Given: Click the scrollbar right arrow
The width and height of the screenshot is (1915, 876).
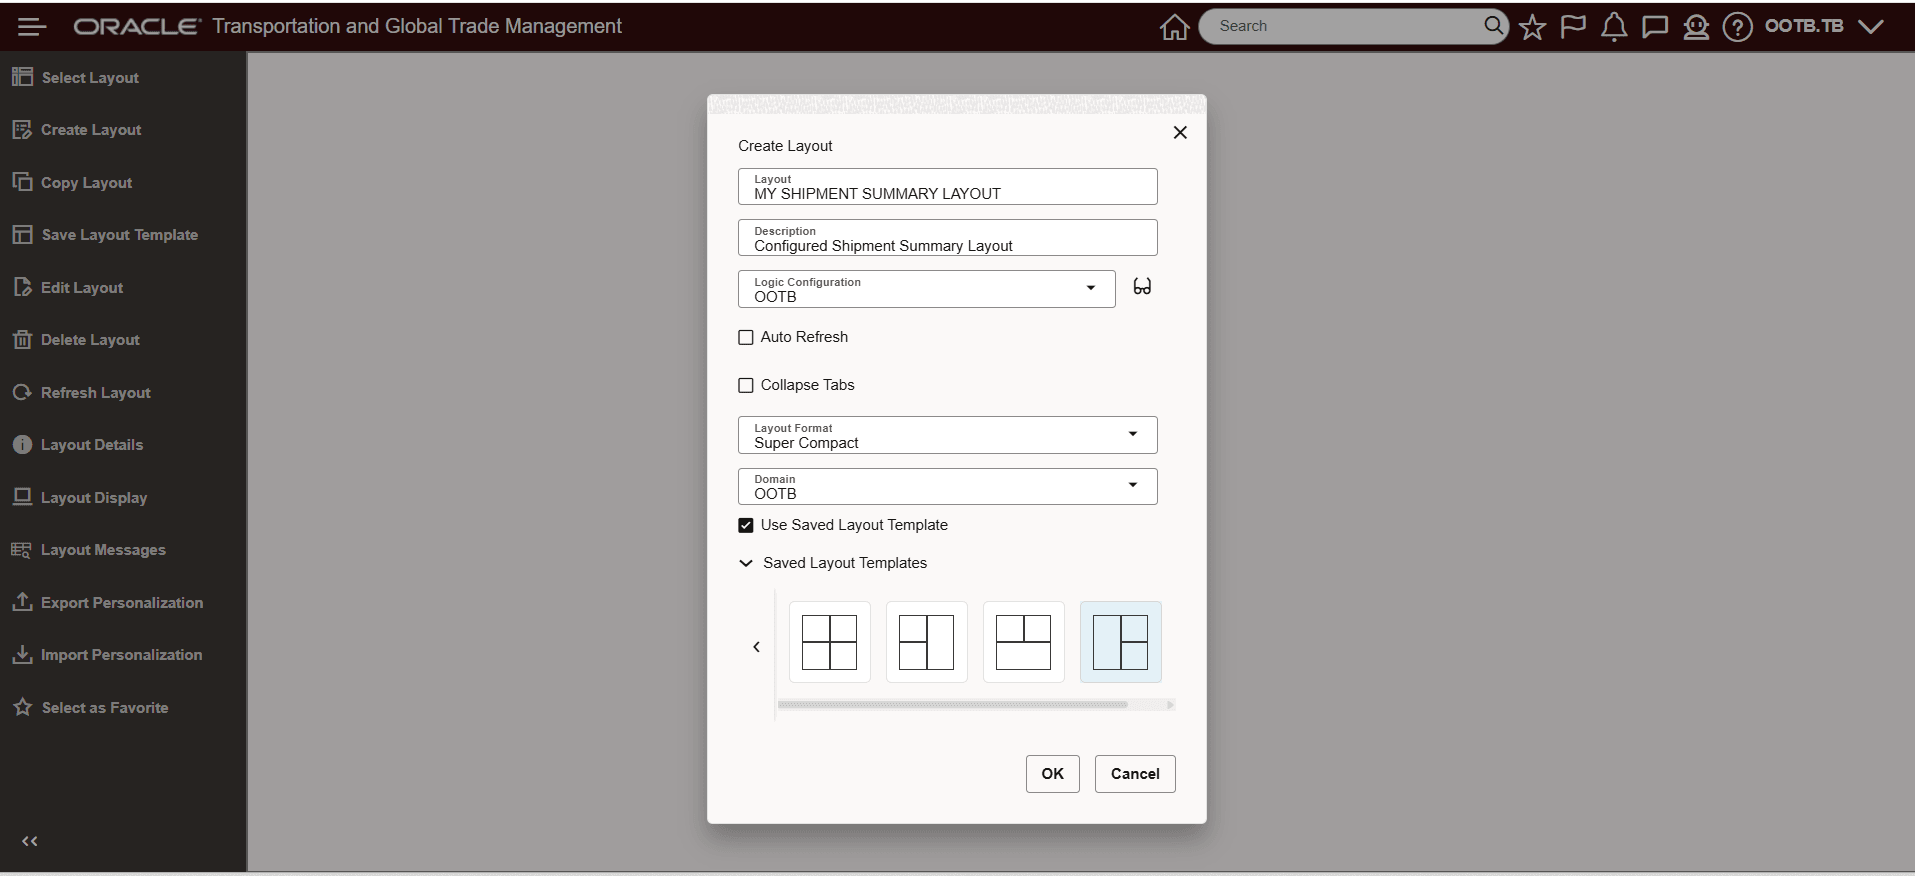Looking at the screenshot, I should tap(1170, 705).
